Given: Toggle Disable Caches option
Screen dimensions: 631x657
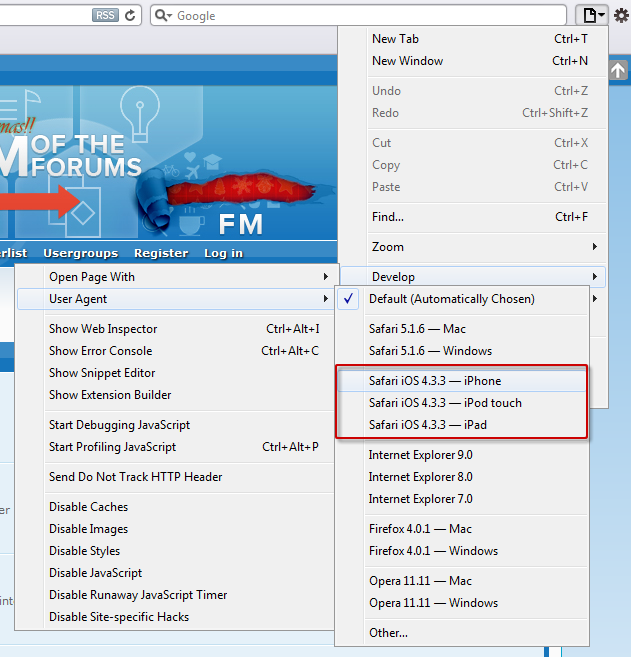Looking at the screenshot, I should pyautogui.click(x=176, y=507).
